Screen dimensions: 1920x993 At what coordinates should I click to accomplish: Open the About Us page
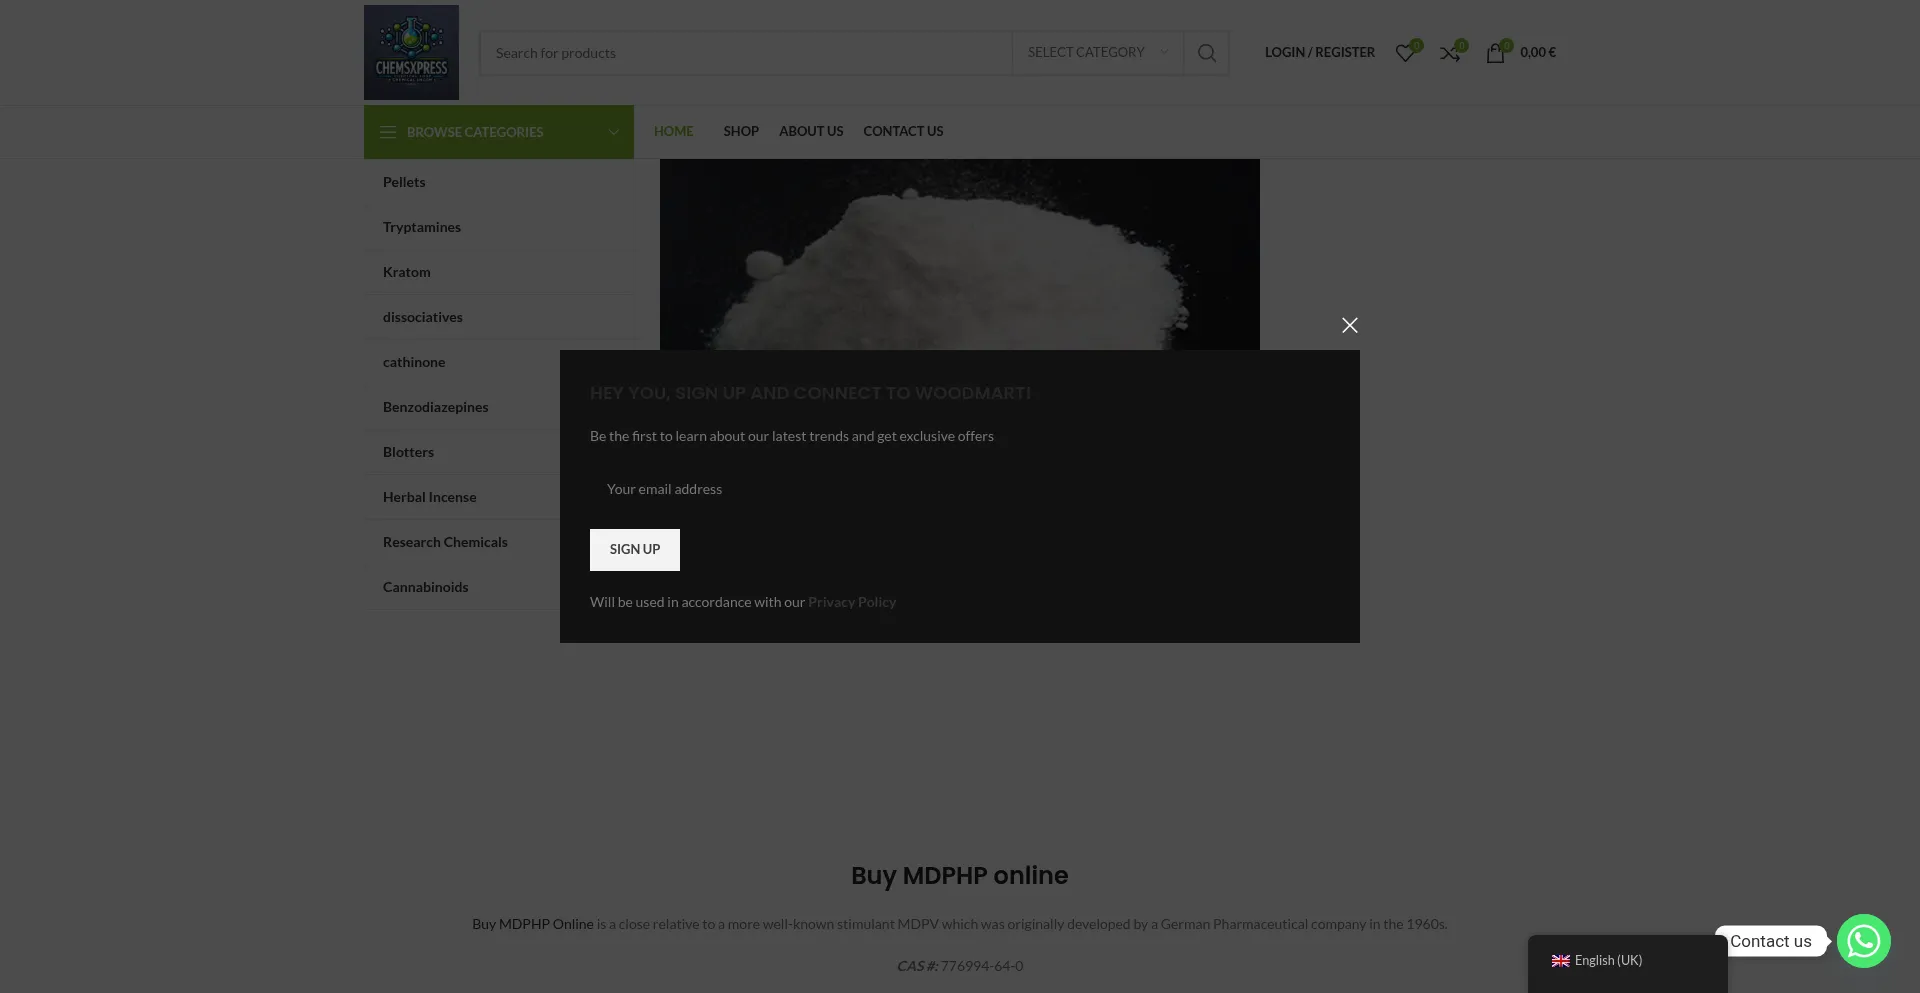coord(810,131)
